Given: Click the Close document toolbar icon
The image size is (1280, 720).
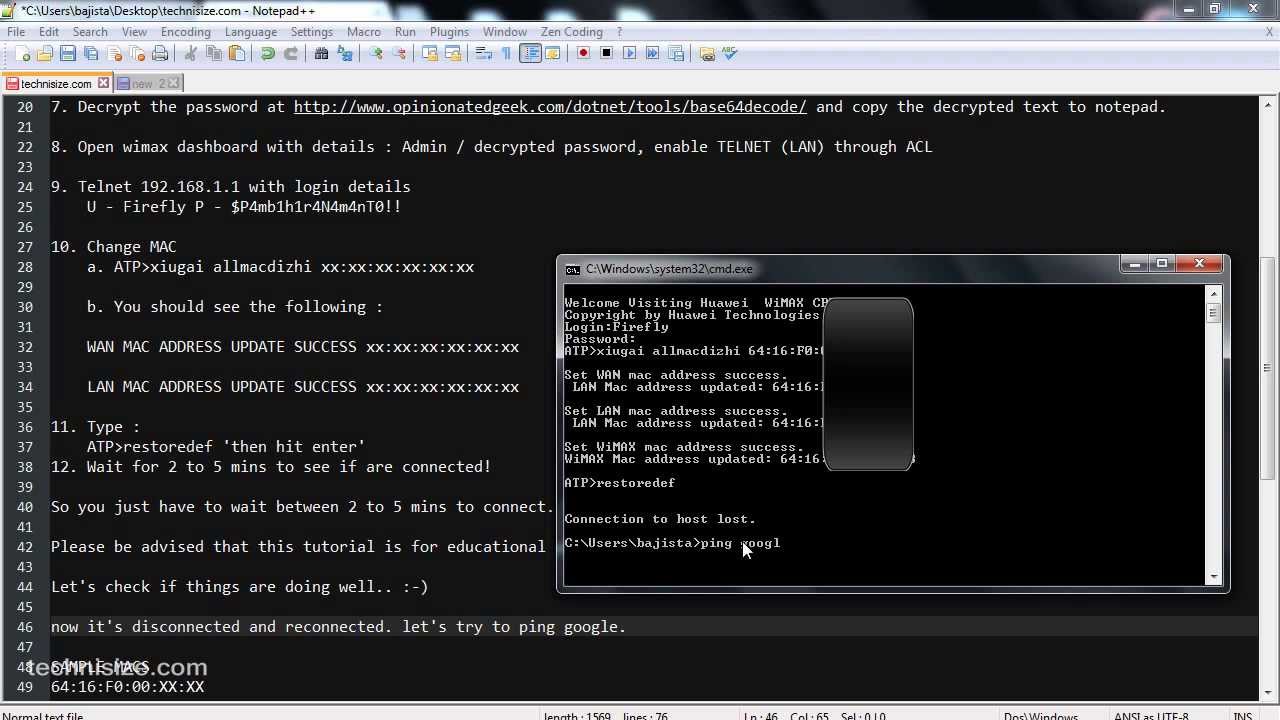Looking at the screenshot, I should coord(114,53).
